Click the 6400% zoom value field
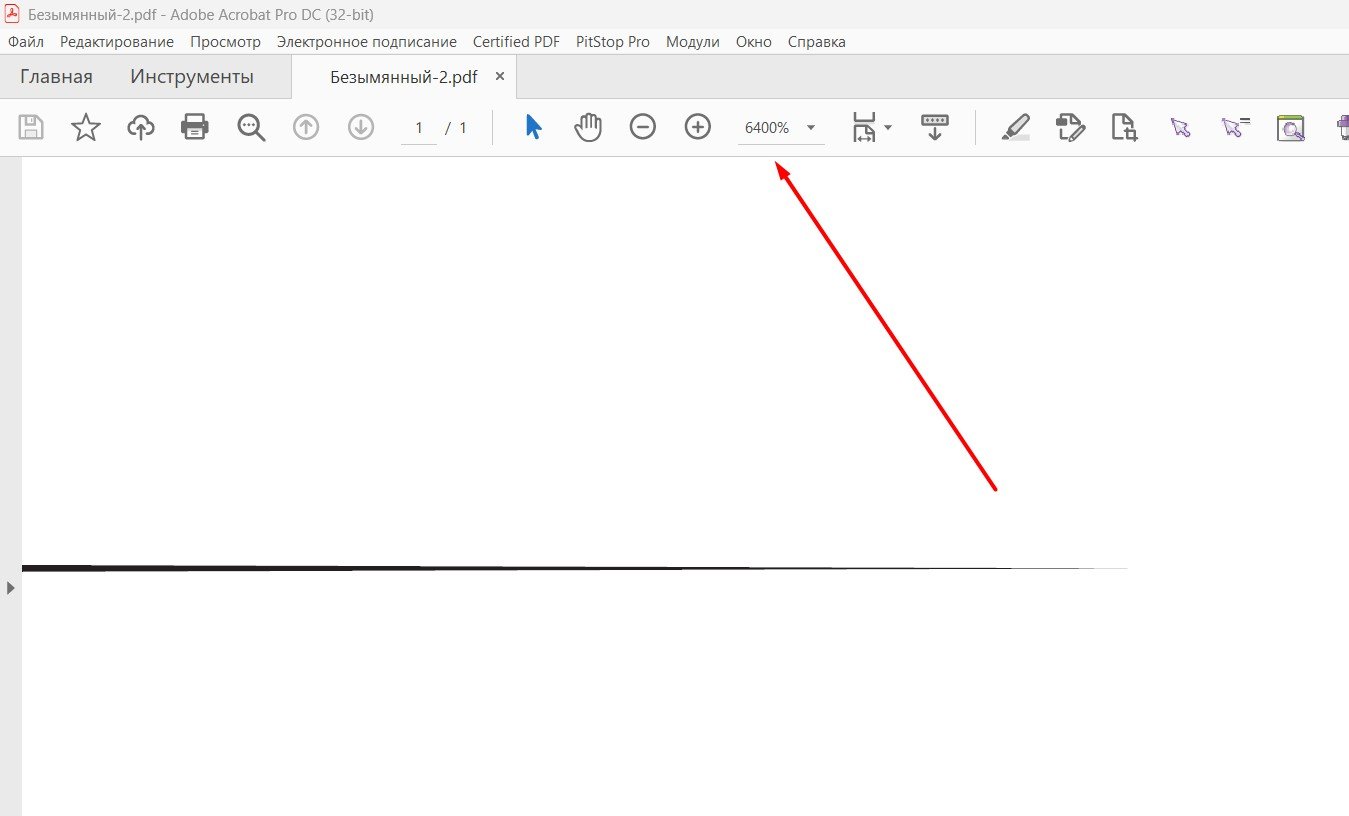The image size is (1349, 816). coord(767,128)
